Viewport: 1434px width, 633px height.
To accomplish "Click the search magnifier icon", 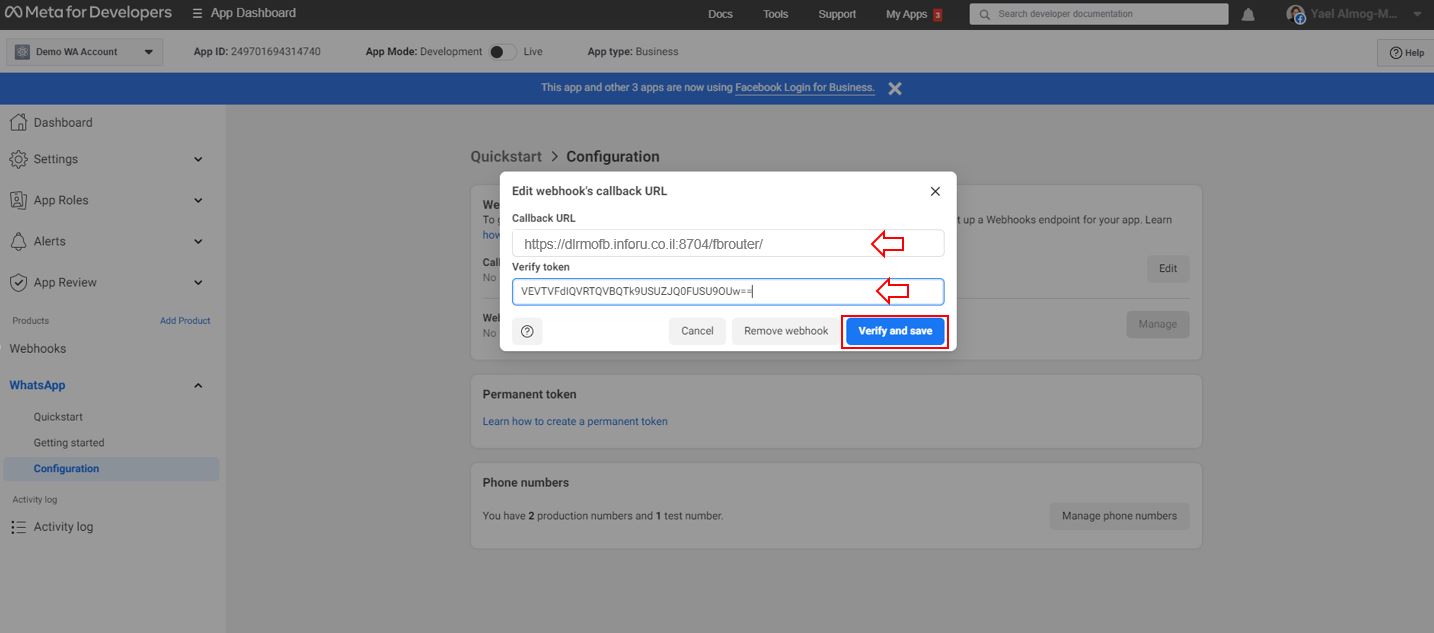I will pos(985,14).
